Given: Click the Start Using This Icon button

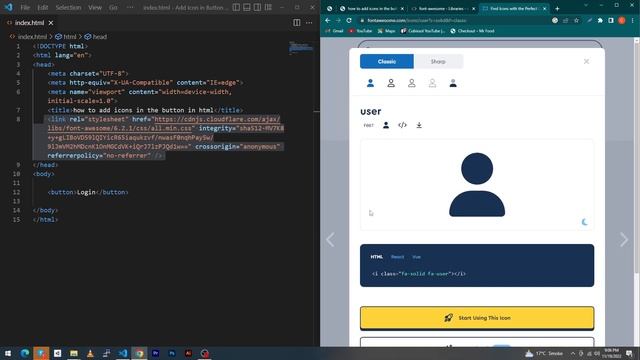Looking at the screenshot, I should click(477, 318).
